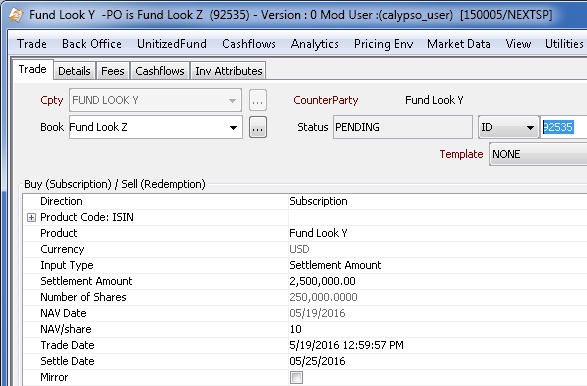Open the Template NONE combo box
Image resolution: width=587 pixels, height=386 pixels.
coord(538,154)
